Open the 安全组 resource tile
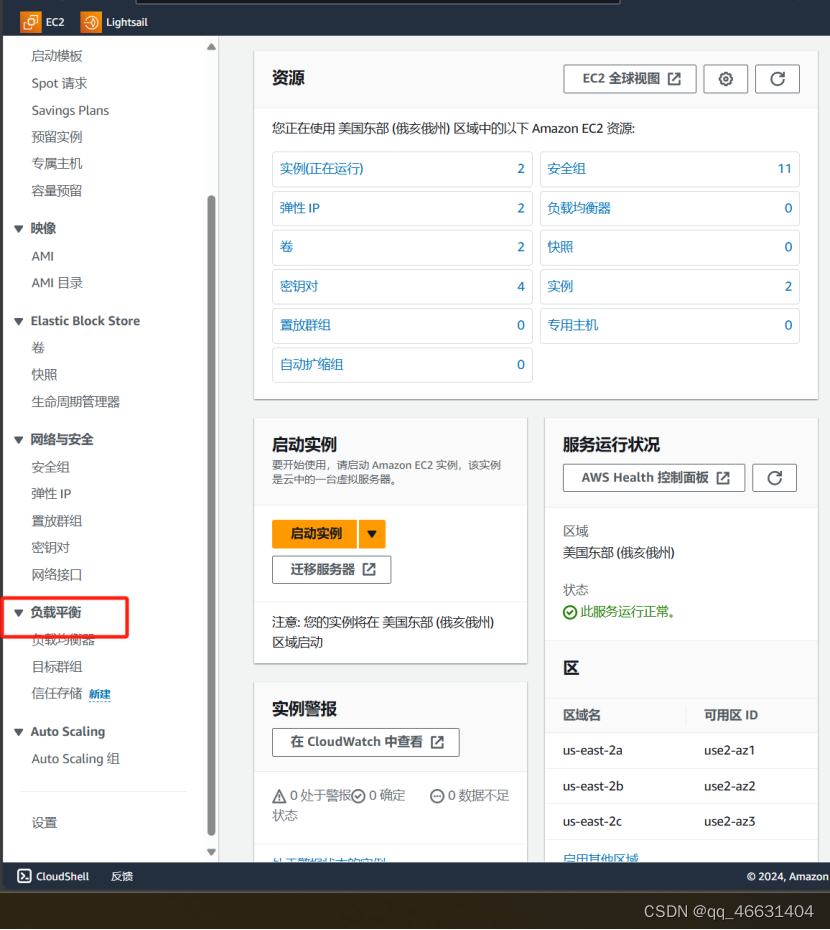Screen dimensions: 830x930 [x=670, y=168]
